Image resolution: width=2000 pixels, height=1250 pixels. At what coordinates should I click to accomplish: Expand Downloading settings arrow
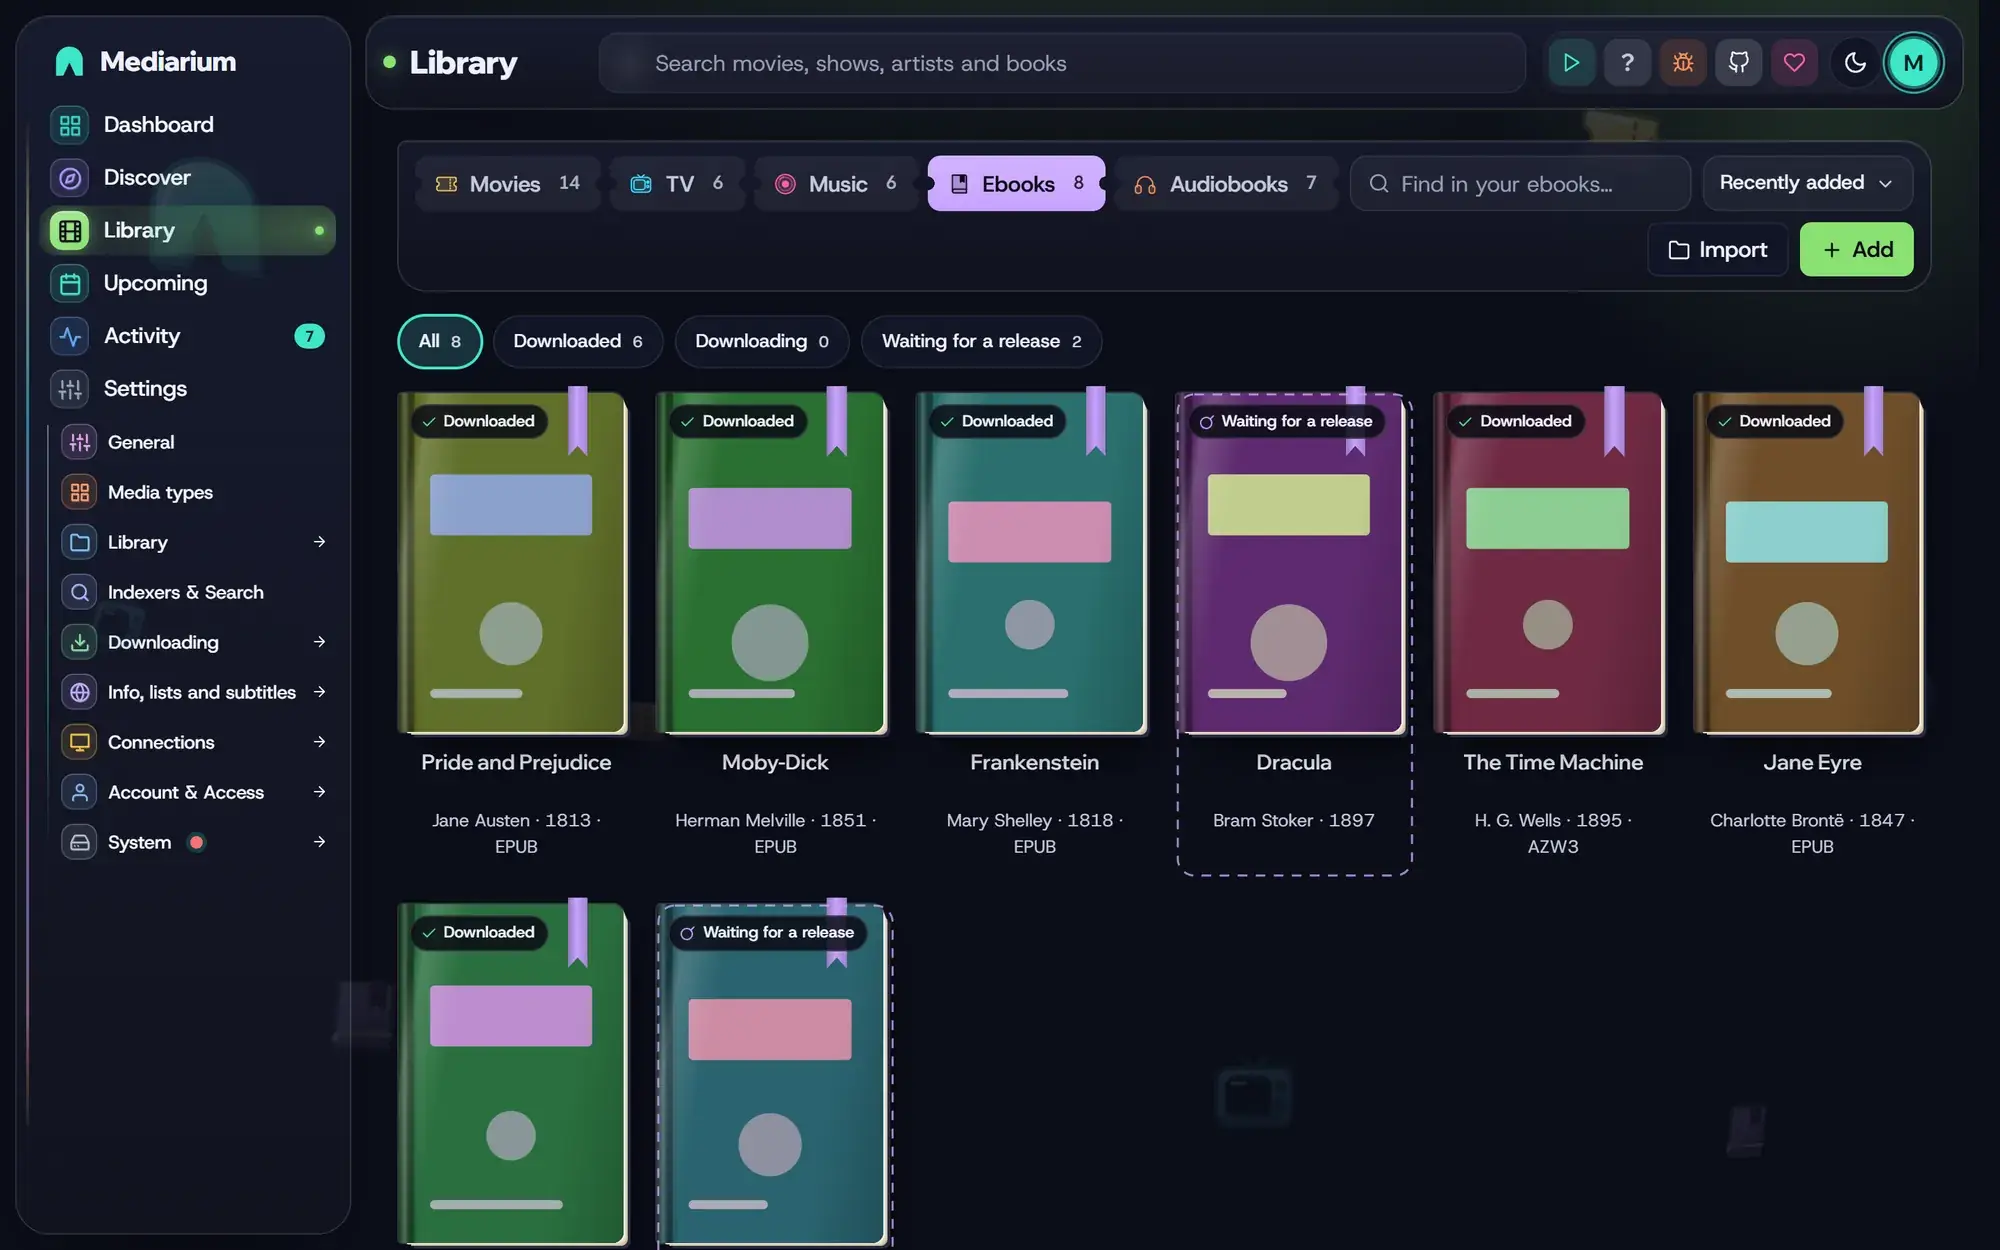319,642
